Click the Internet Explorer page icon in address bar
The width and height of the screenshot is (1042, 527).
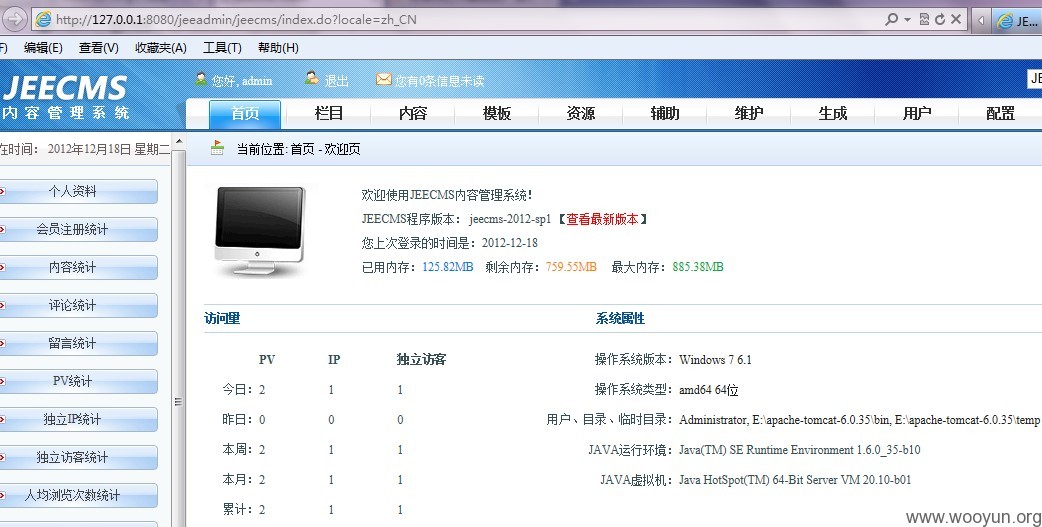coord(43,19)
